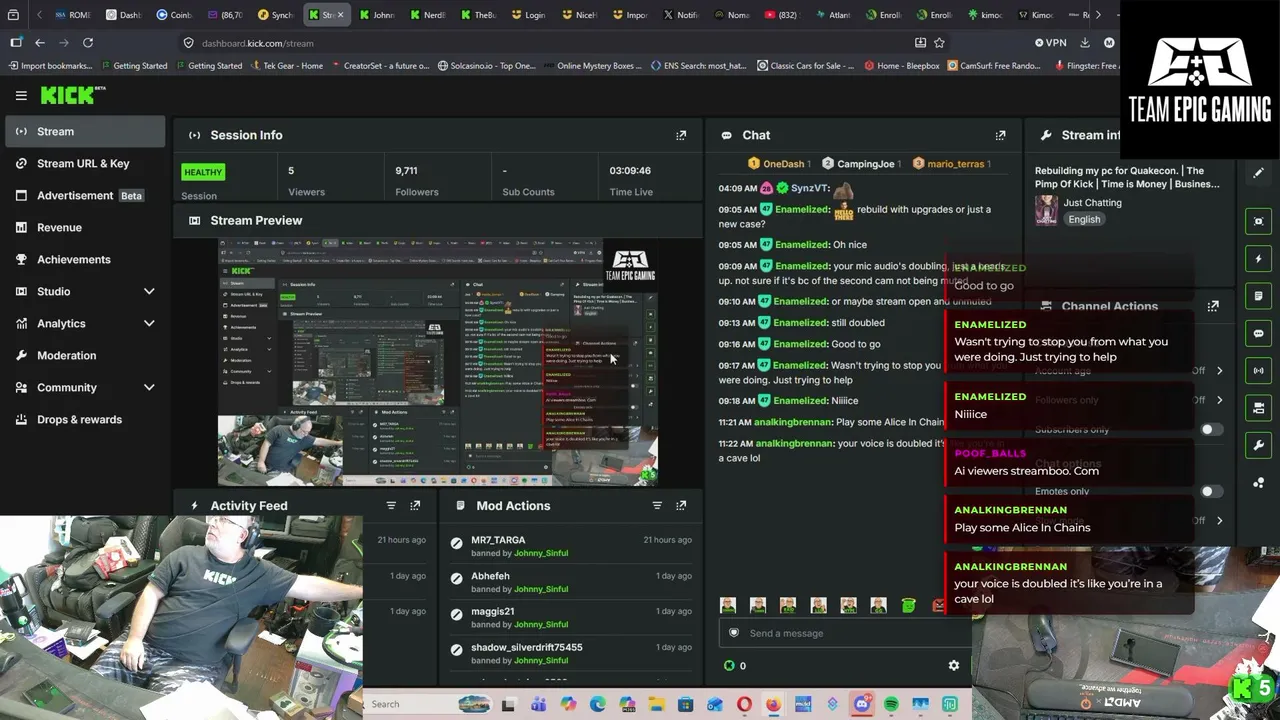The height and width of the screenshot is (720, 1280).
Task: Click analkingbrennan's username in 11:21 AM message
Action: pos(792,422)
